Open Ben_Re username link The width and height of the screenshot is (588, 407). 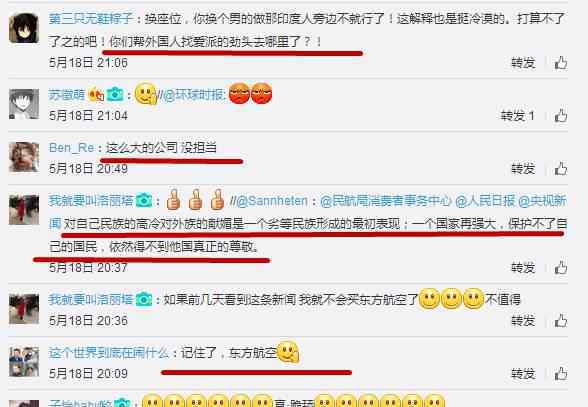tap(71, 147)
